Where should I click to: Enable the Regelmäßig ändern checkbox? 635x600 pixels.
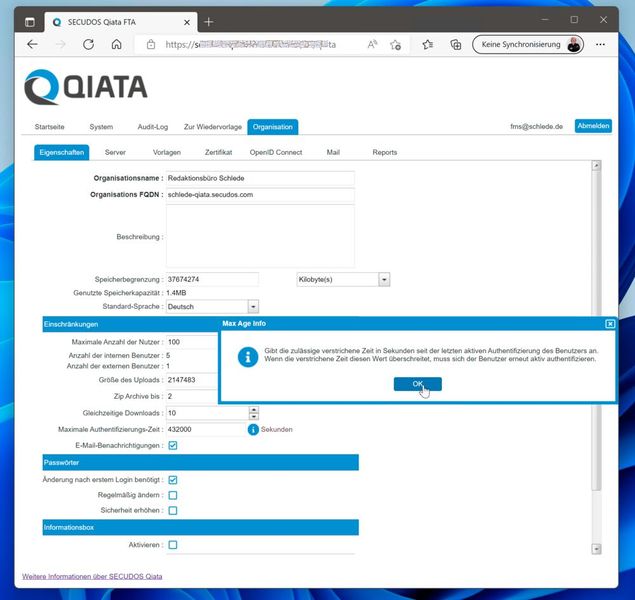[x=173, y=495]
